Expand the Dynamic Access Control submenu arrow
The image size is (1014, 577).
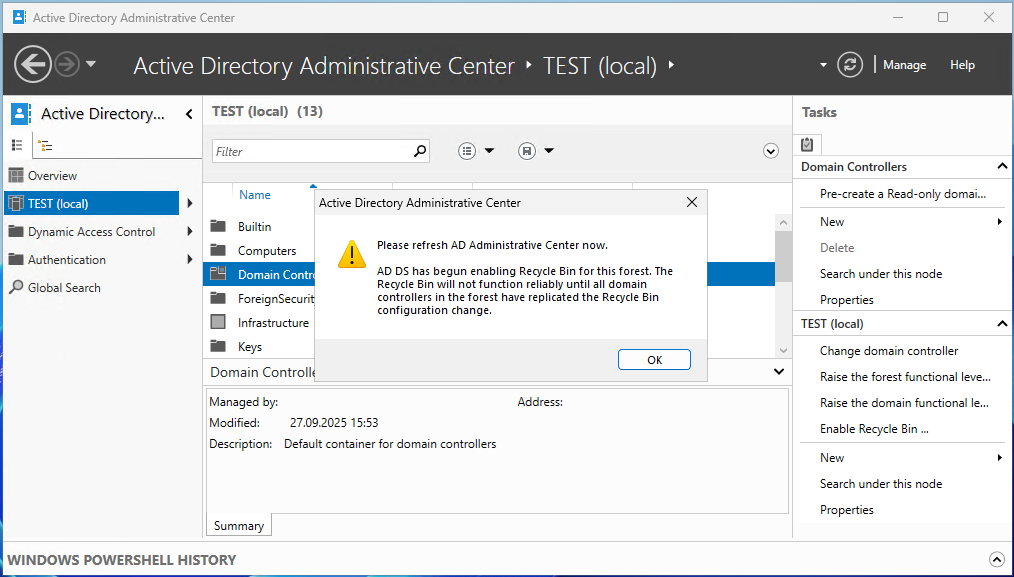[190, 232]
